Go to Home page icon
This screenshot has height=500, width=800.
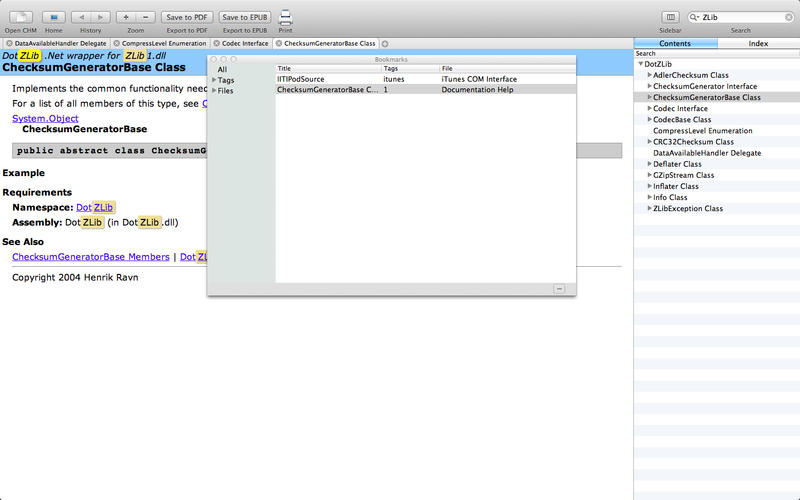pyautogui.click(x=53, y=17)
